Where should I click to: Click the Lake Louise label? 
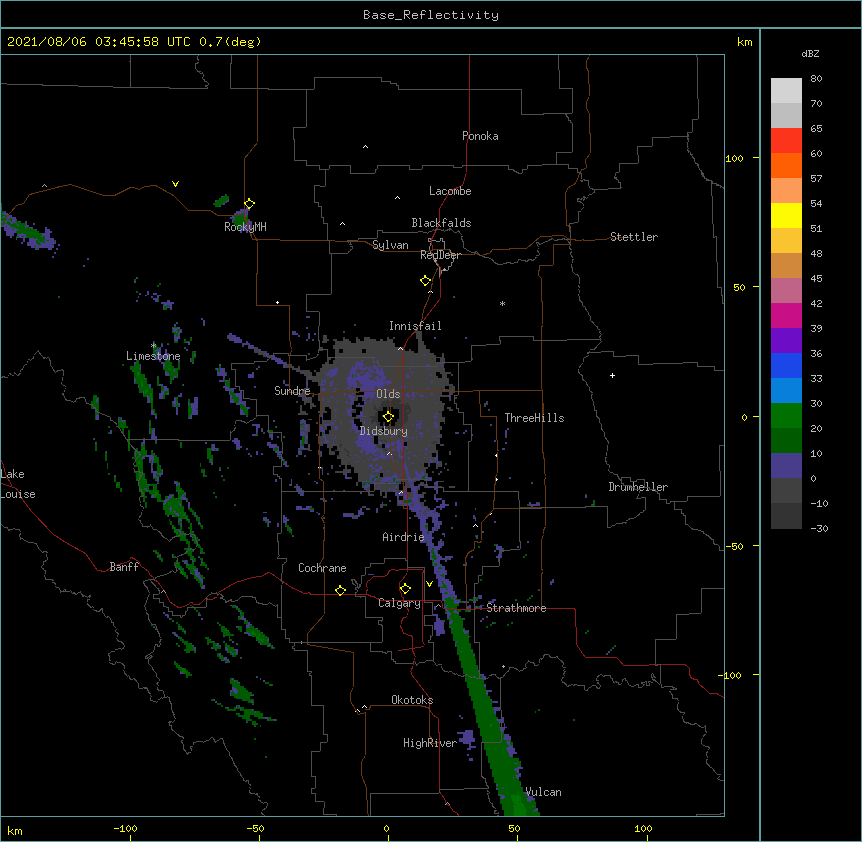[18, 484]
